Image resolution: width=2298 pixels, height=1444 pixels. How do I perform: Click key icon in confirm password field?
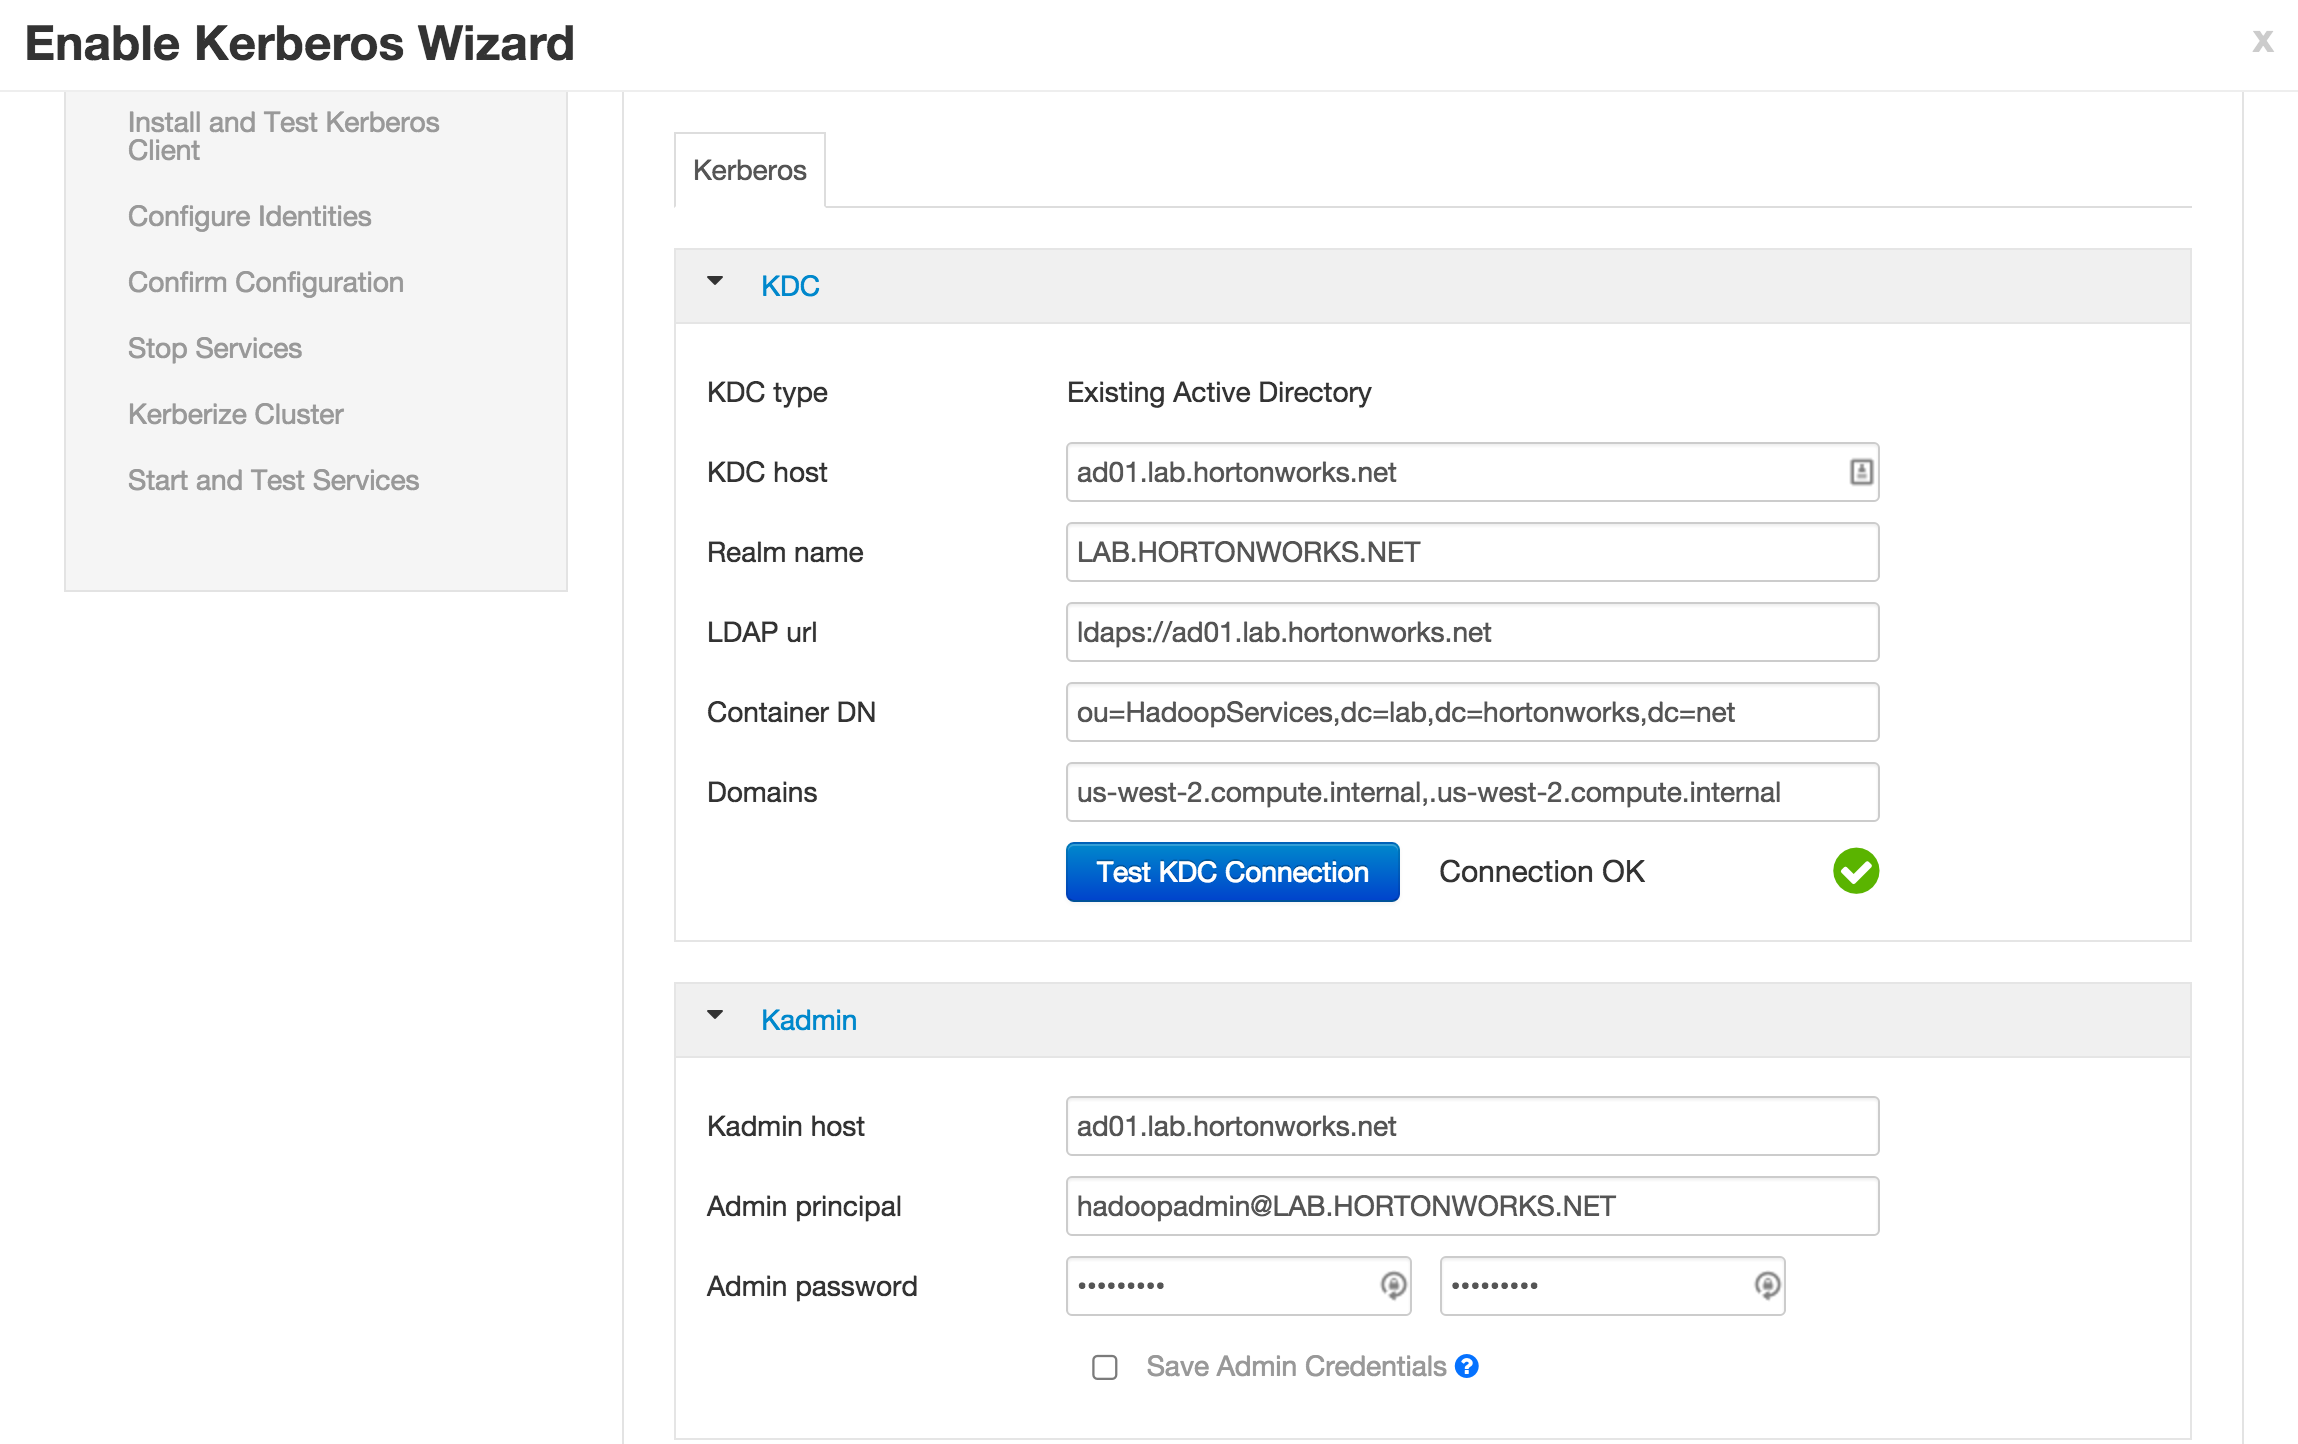coord(1766,1285)
